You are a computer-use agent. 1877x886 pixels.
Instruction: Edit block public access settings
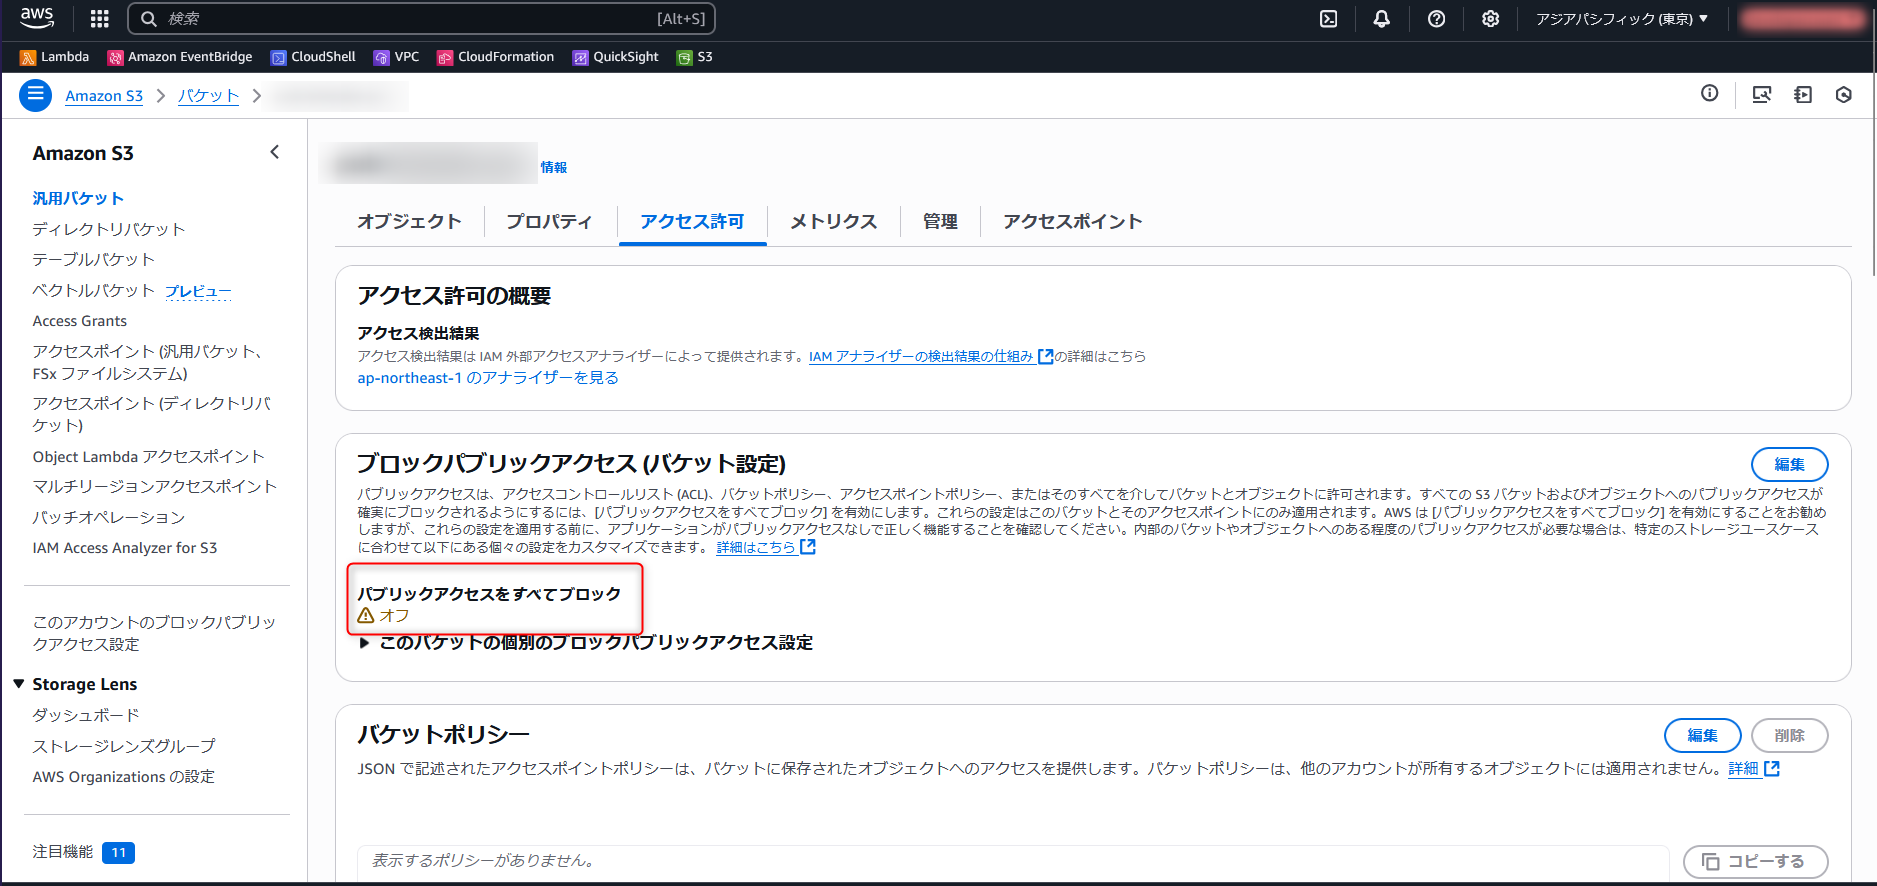pos(1789,464)
